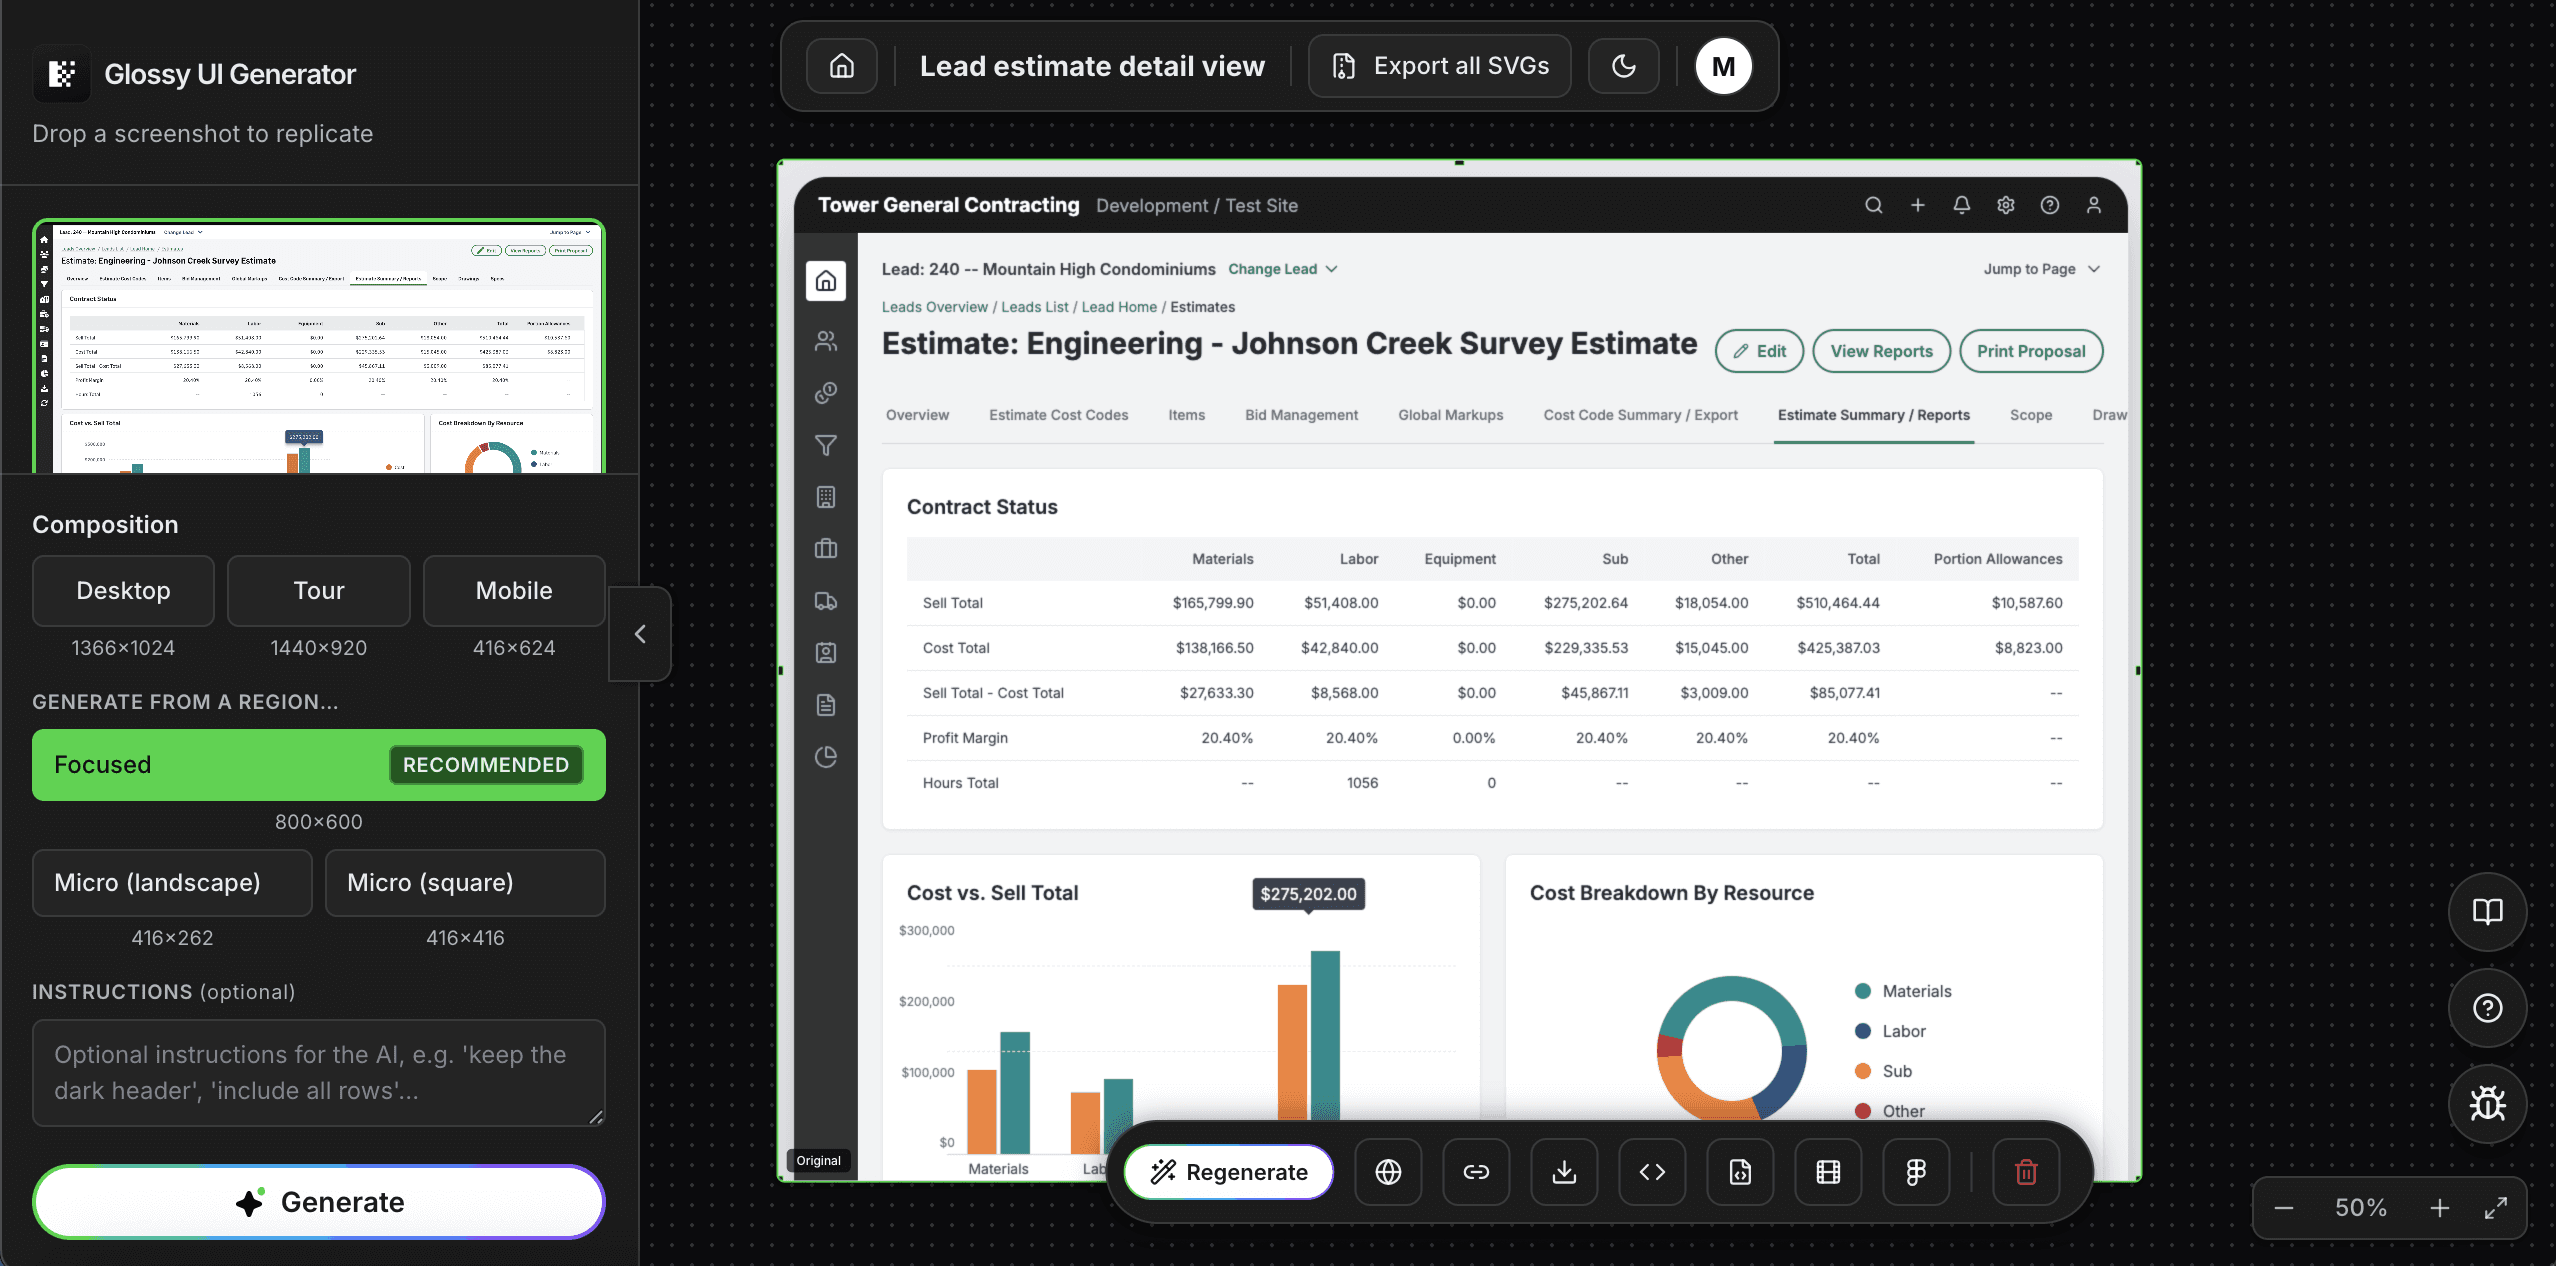The width and height of the screenshot is (2556, 1266).
Task: Click the code brackets icon
Action: click(x=1652, y=1172)
